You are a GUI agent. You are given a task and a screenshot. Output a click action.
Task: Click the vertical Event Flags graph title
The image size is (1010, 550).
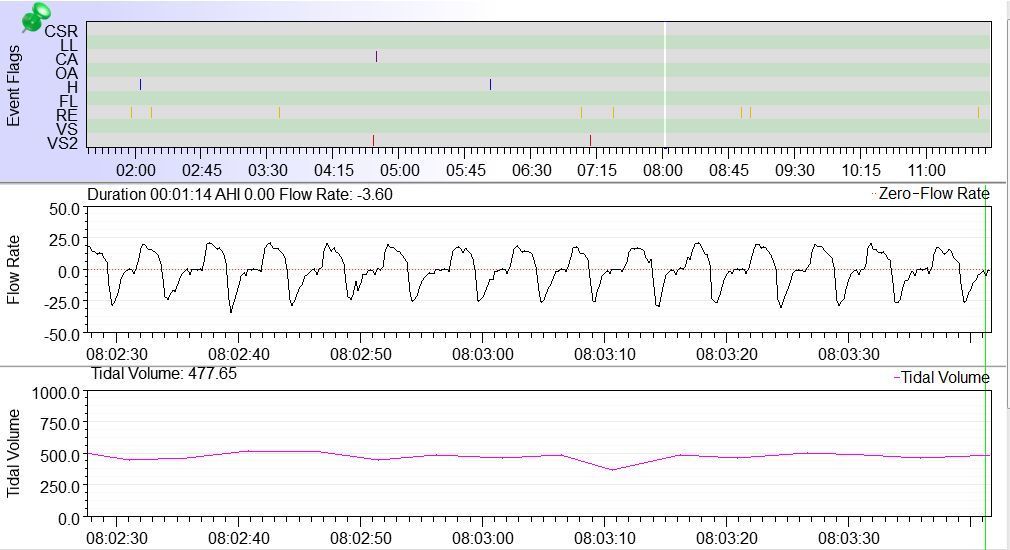[14, 85]
